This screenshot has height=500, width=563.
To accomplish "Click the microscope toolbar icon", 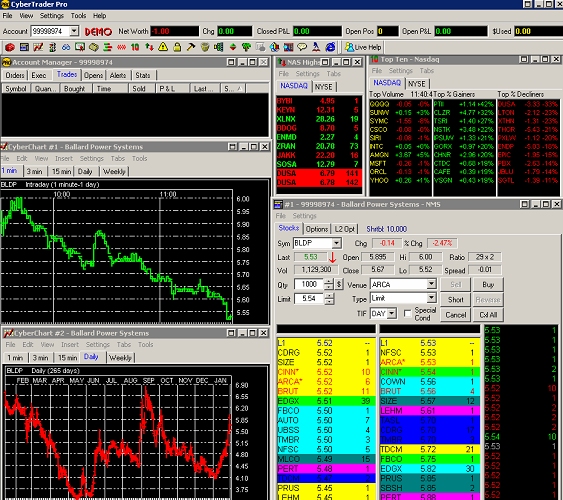I will pyautogui.click(x=316, y=47).
